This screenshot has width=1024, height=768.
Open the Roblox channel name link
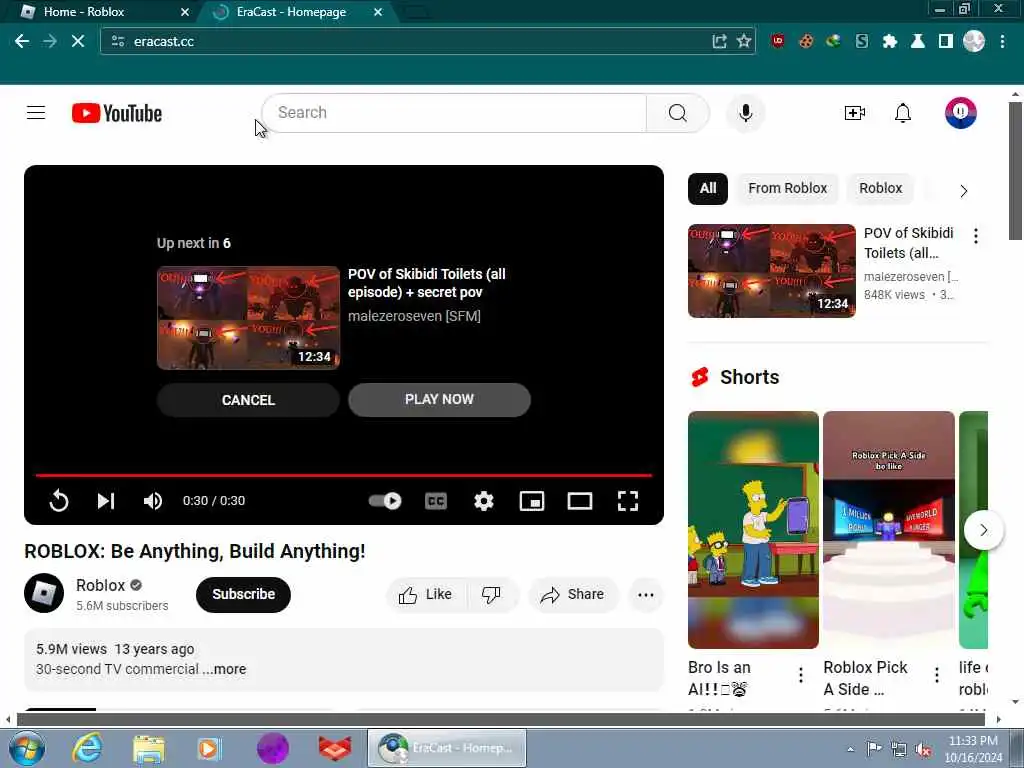[x=100, y=585]
